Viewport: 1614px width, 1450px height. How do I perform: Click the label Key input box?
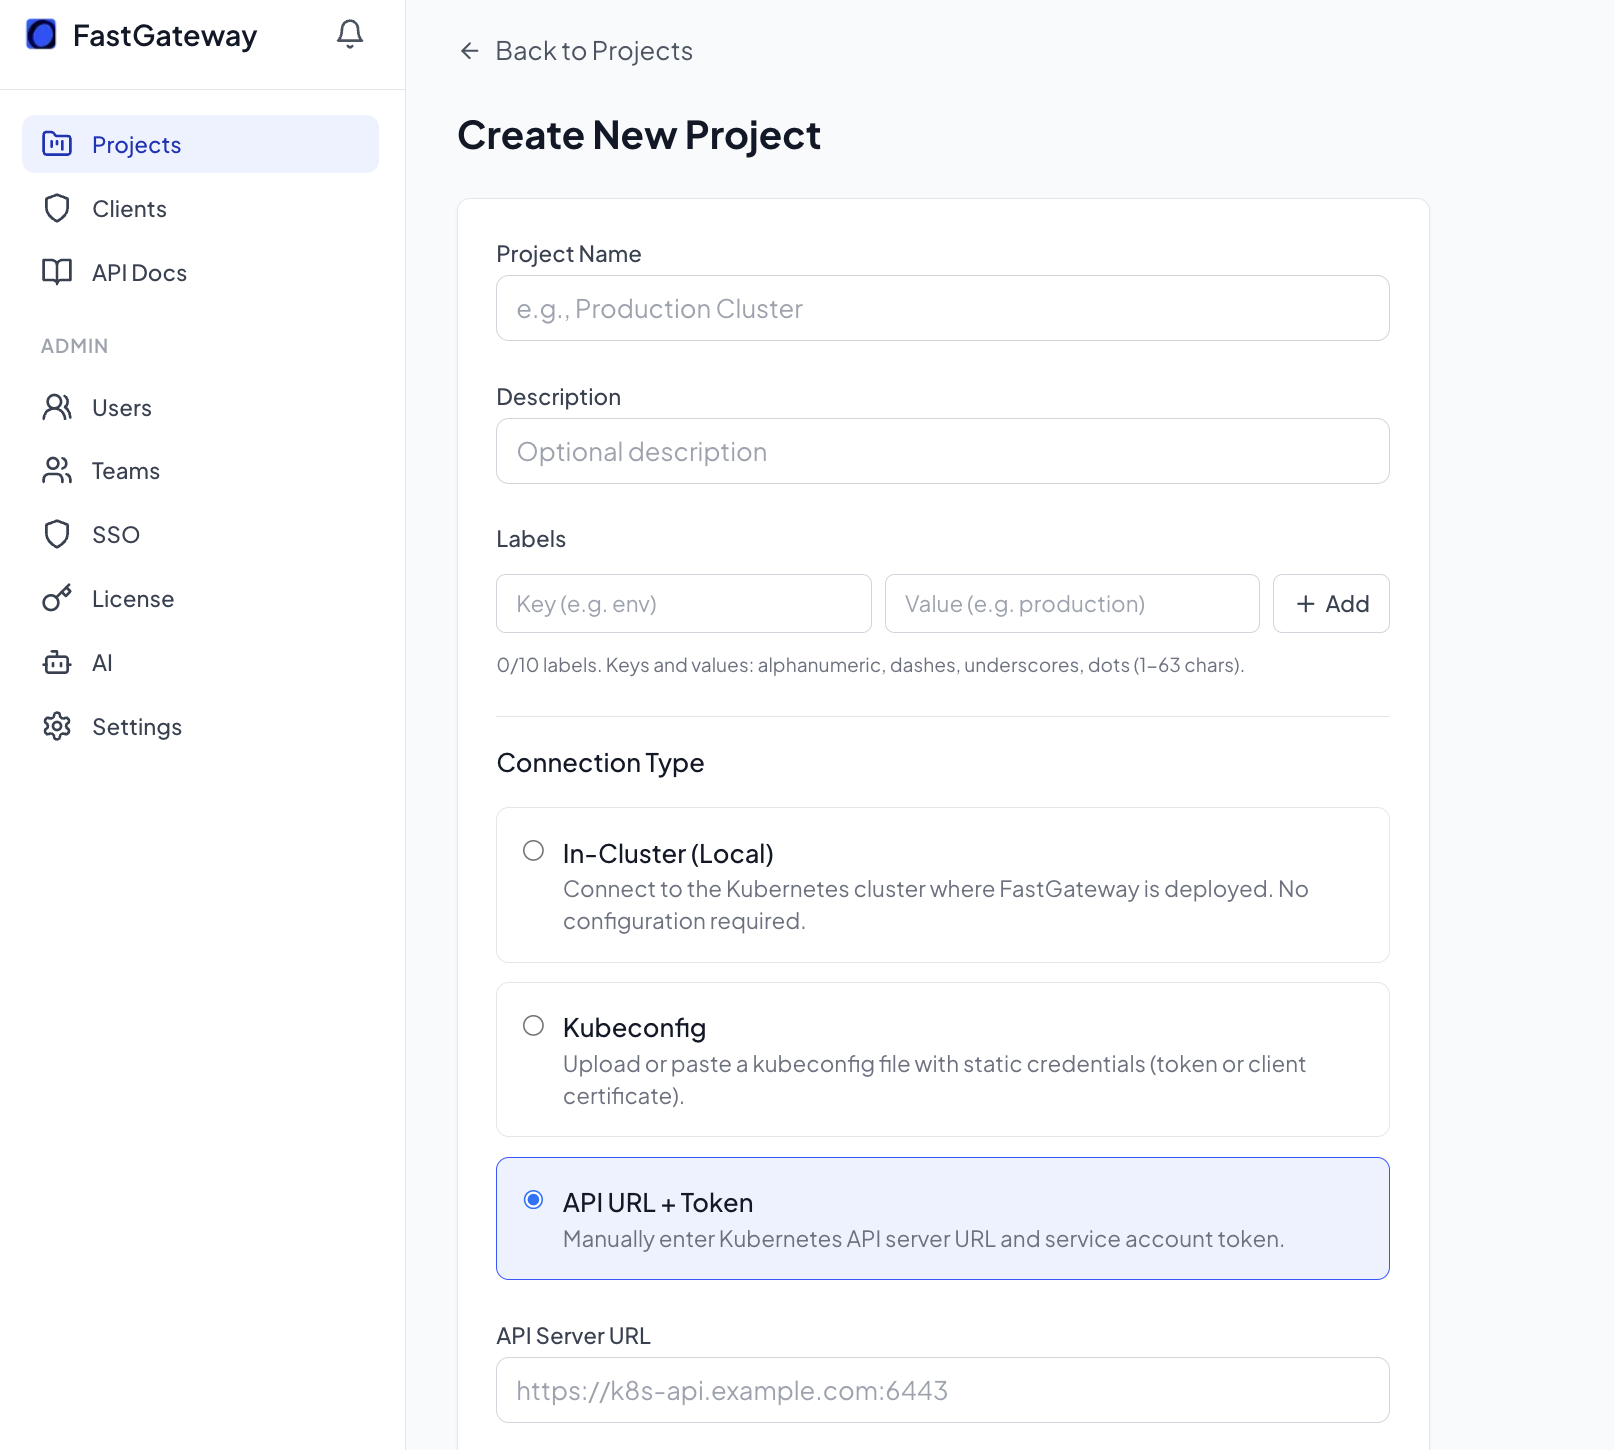click(683, 604)
